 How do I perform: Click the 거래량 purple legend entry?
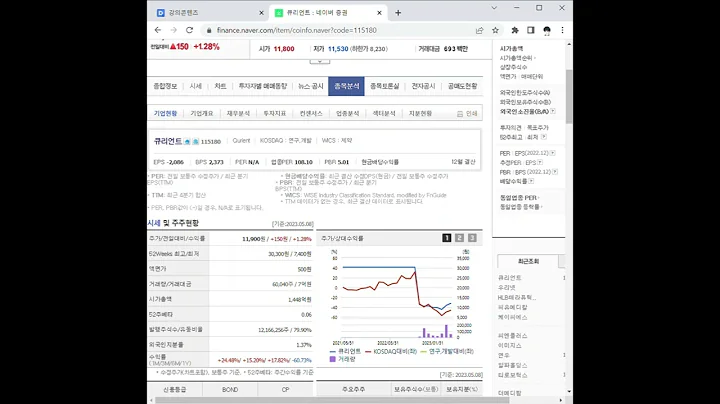[343, 359]
